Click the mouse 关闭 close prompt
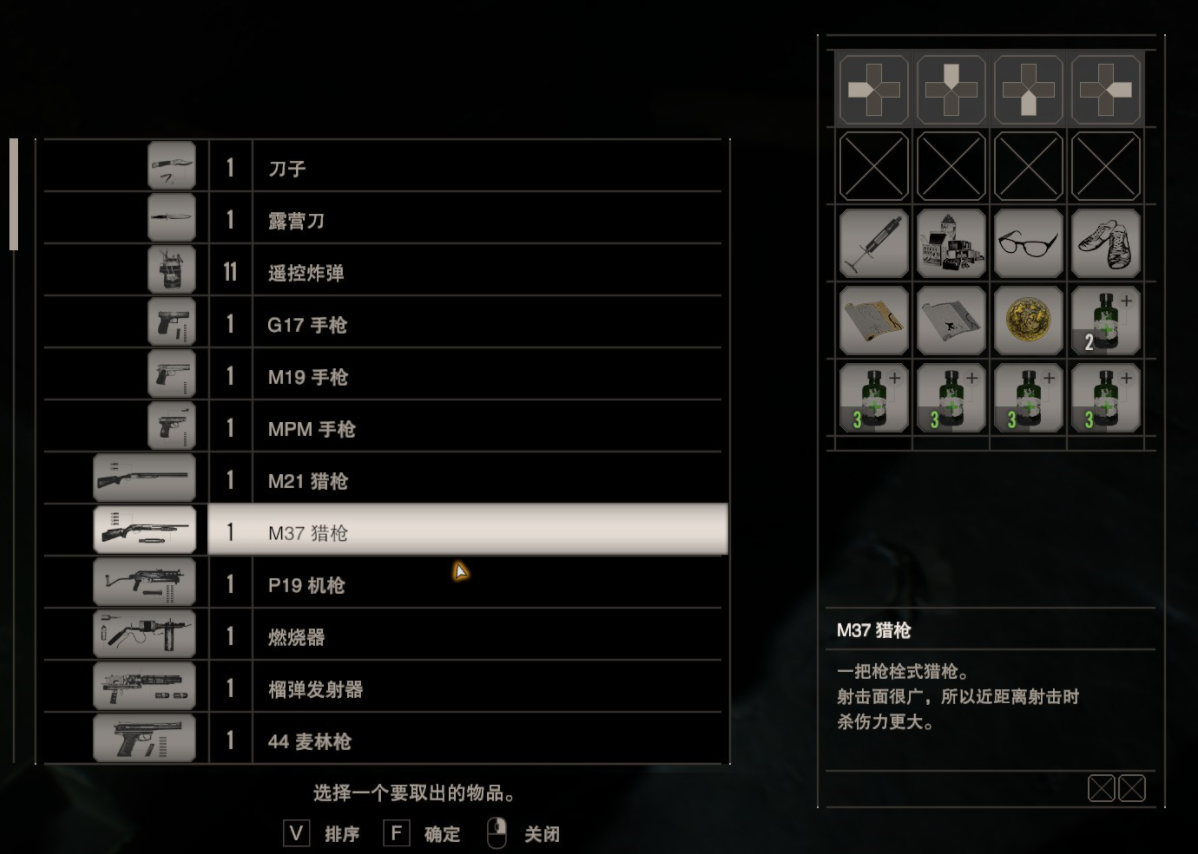The height and width of the screenshot is (854, 1198). pos(523,833)
